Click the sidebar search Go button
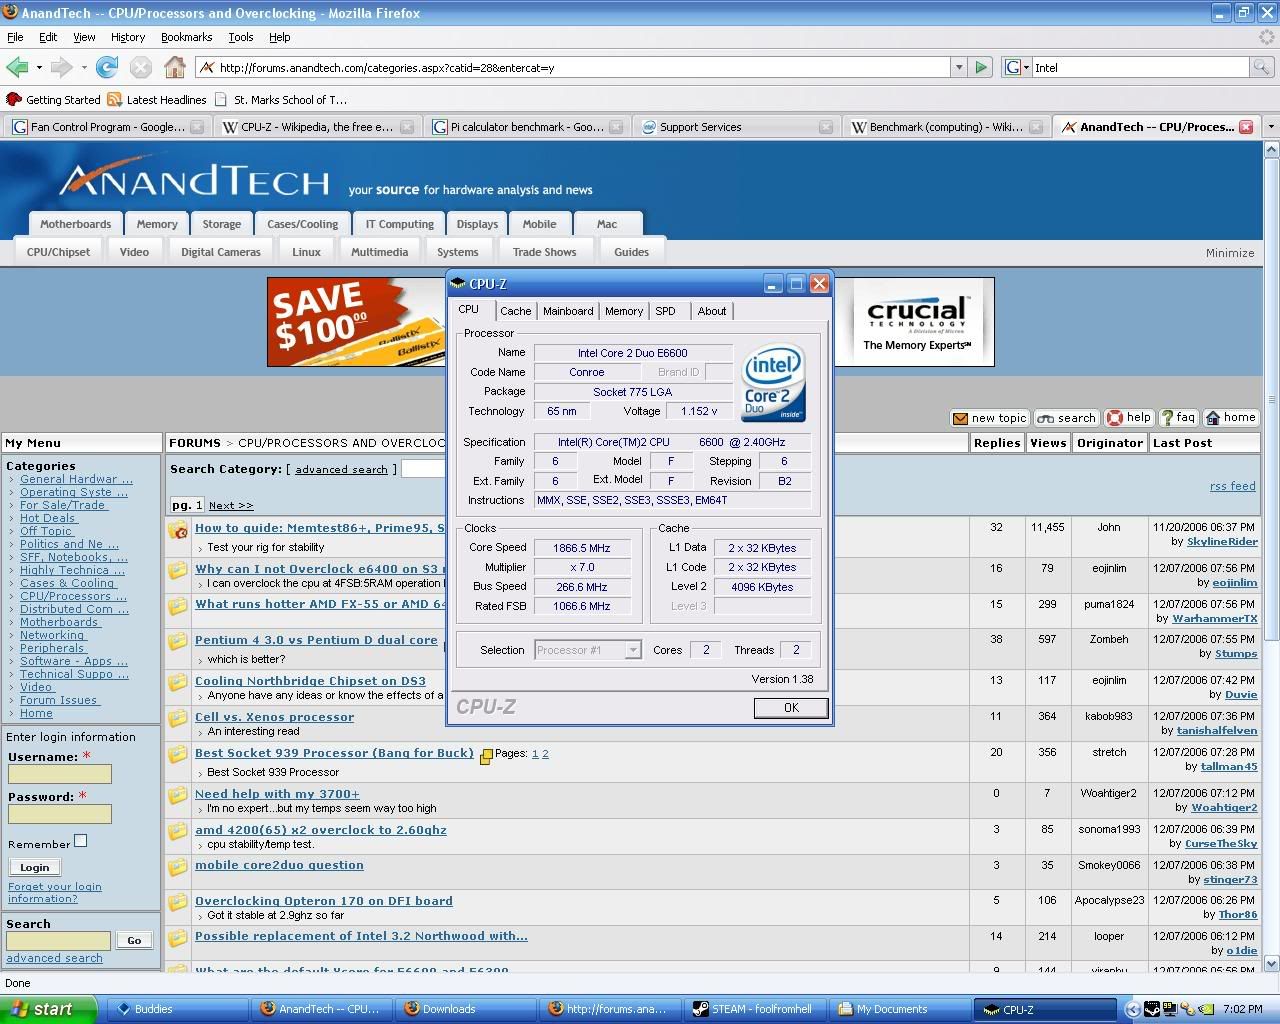Viewport: 1280px width, 1024px height. pyautogui.click(x=134, y=940)
